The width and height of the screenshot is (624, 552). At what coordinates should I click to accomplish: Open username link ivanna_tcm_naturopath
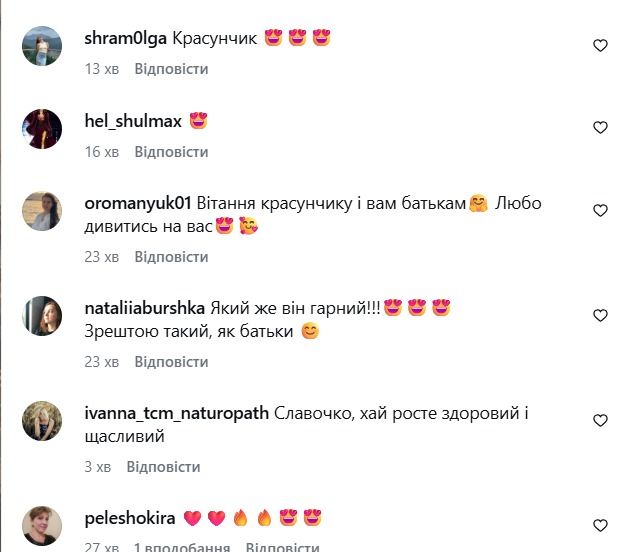(177, 414)
